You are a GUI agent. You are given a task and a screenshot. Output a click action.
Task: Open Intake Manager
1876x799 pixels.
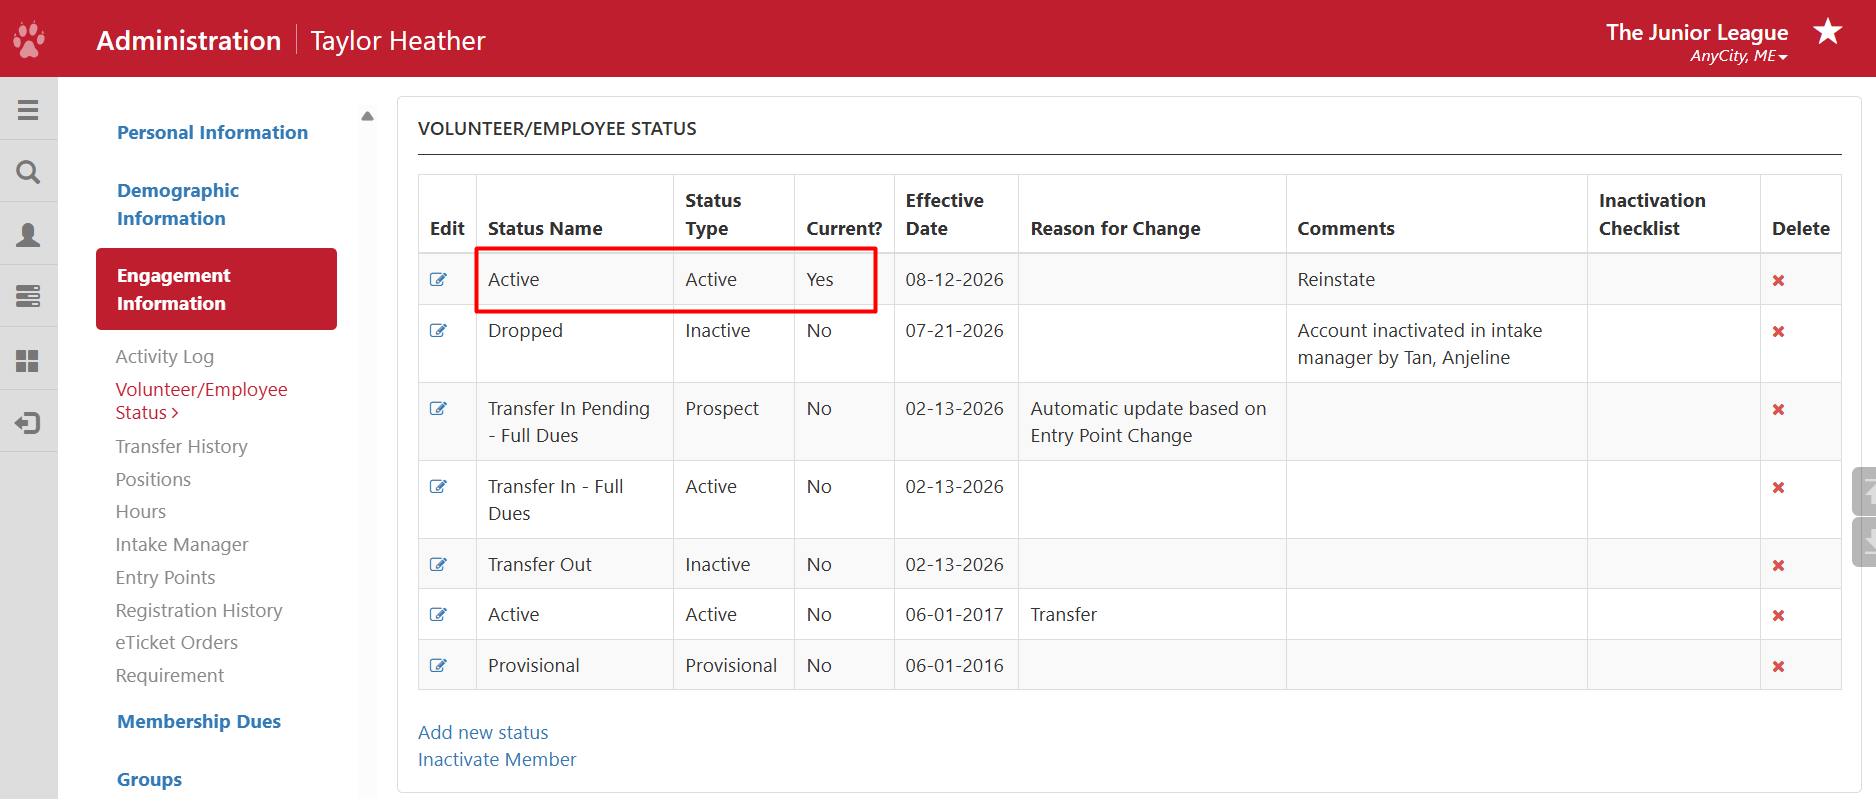tap(182, 544)
